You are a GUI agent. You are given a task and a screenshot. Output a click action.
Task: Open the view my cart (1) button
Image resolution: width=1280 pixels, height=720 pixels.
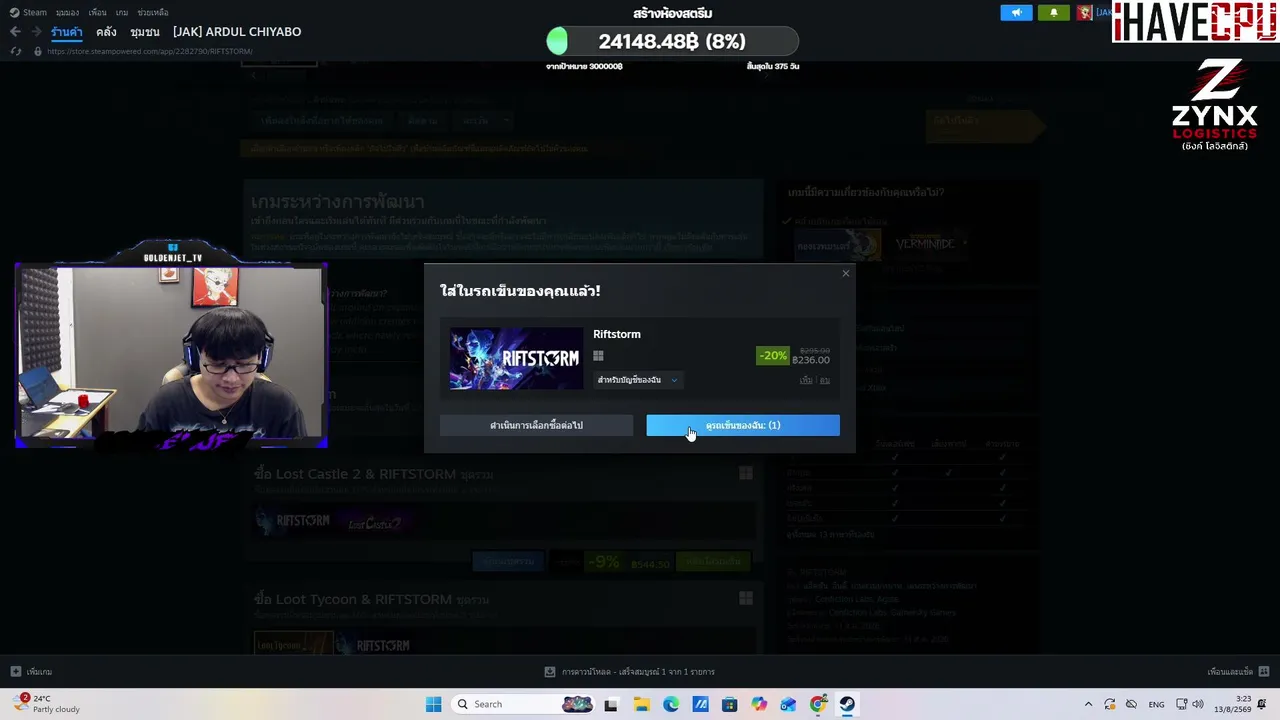tap(743, 426)
